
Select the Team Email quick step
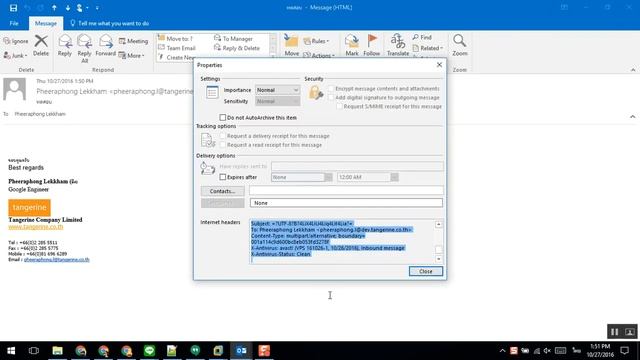pyautogui.click(x=177, y=48)
